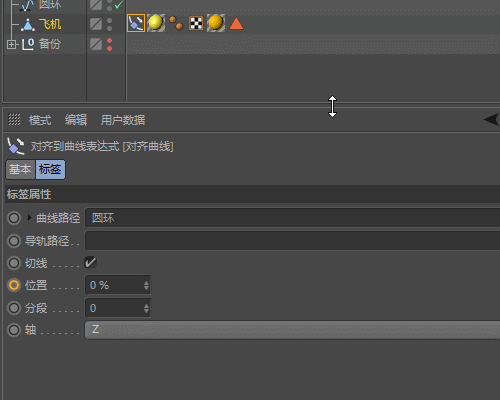Expand the 曲线路径 disclosure triangle
The height and width of the screenshot is (400, 500).
click(x=29, y=218)
